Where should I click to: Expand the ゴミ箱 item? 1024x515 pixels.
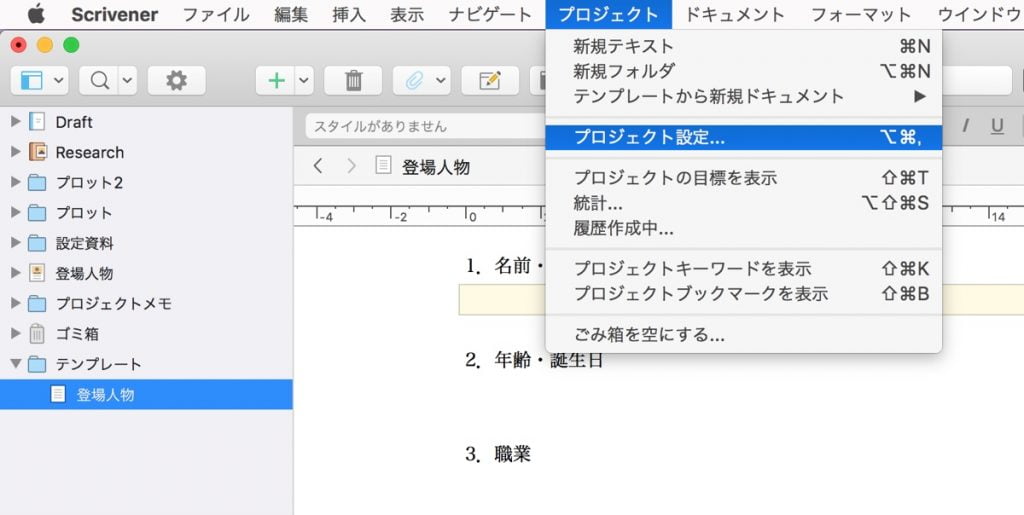(16, 334)
